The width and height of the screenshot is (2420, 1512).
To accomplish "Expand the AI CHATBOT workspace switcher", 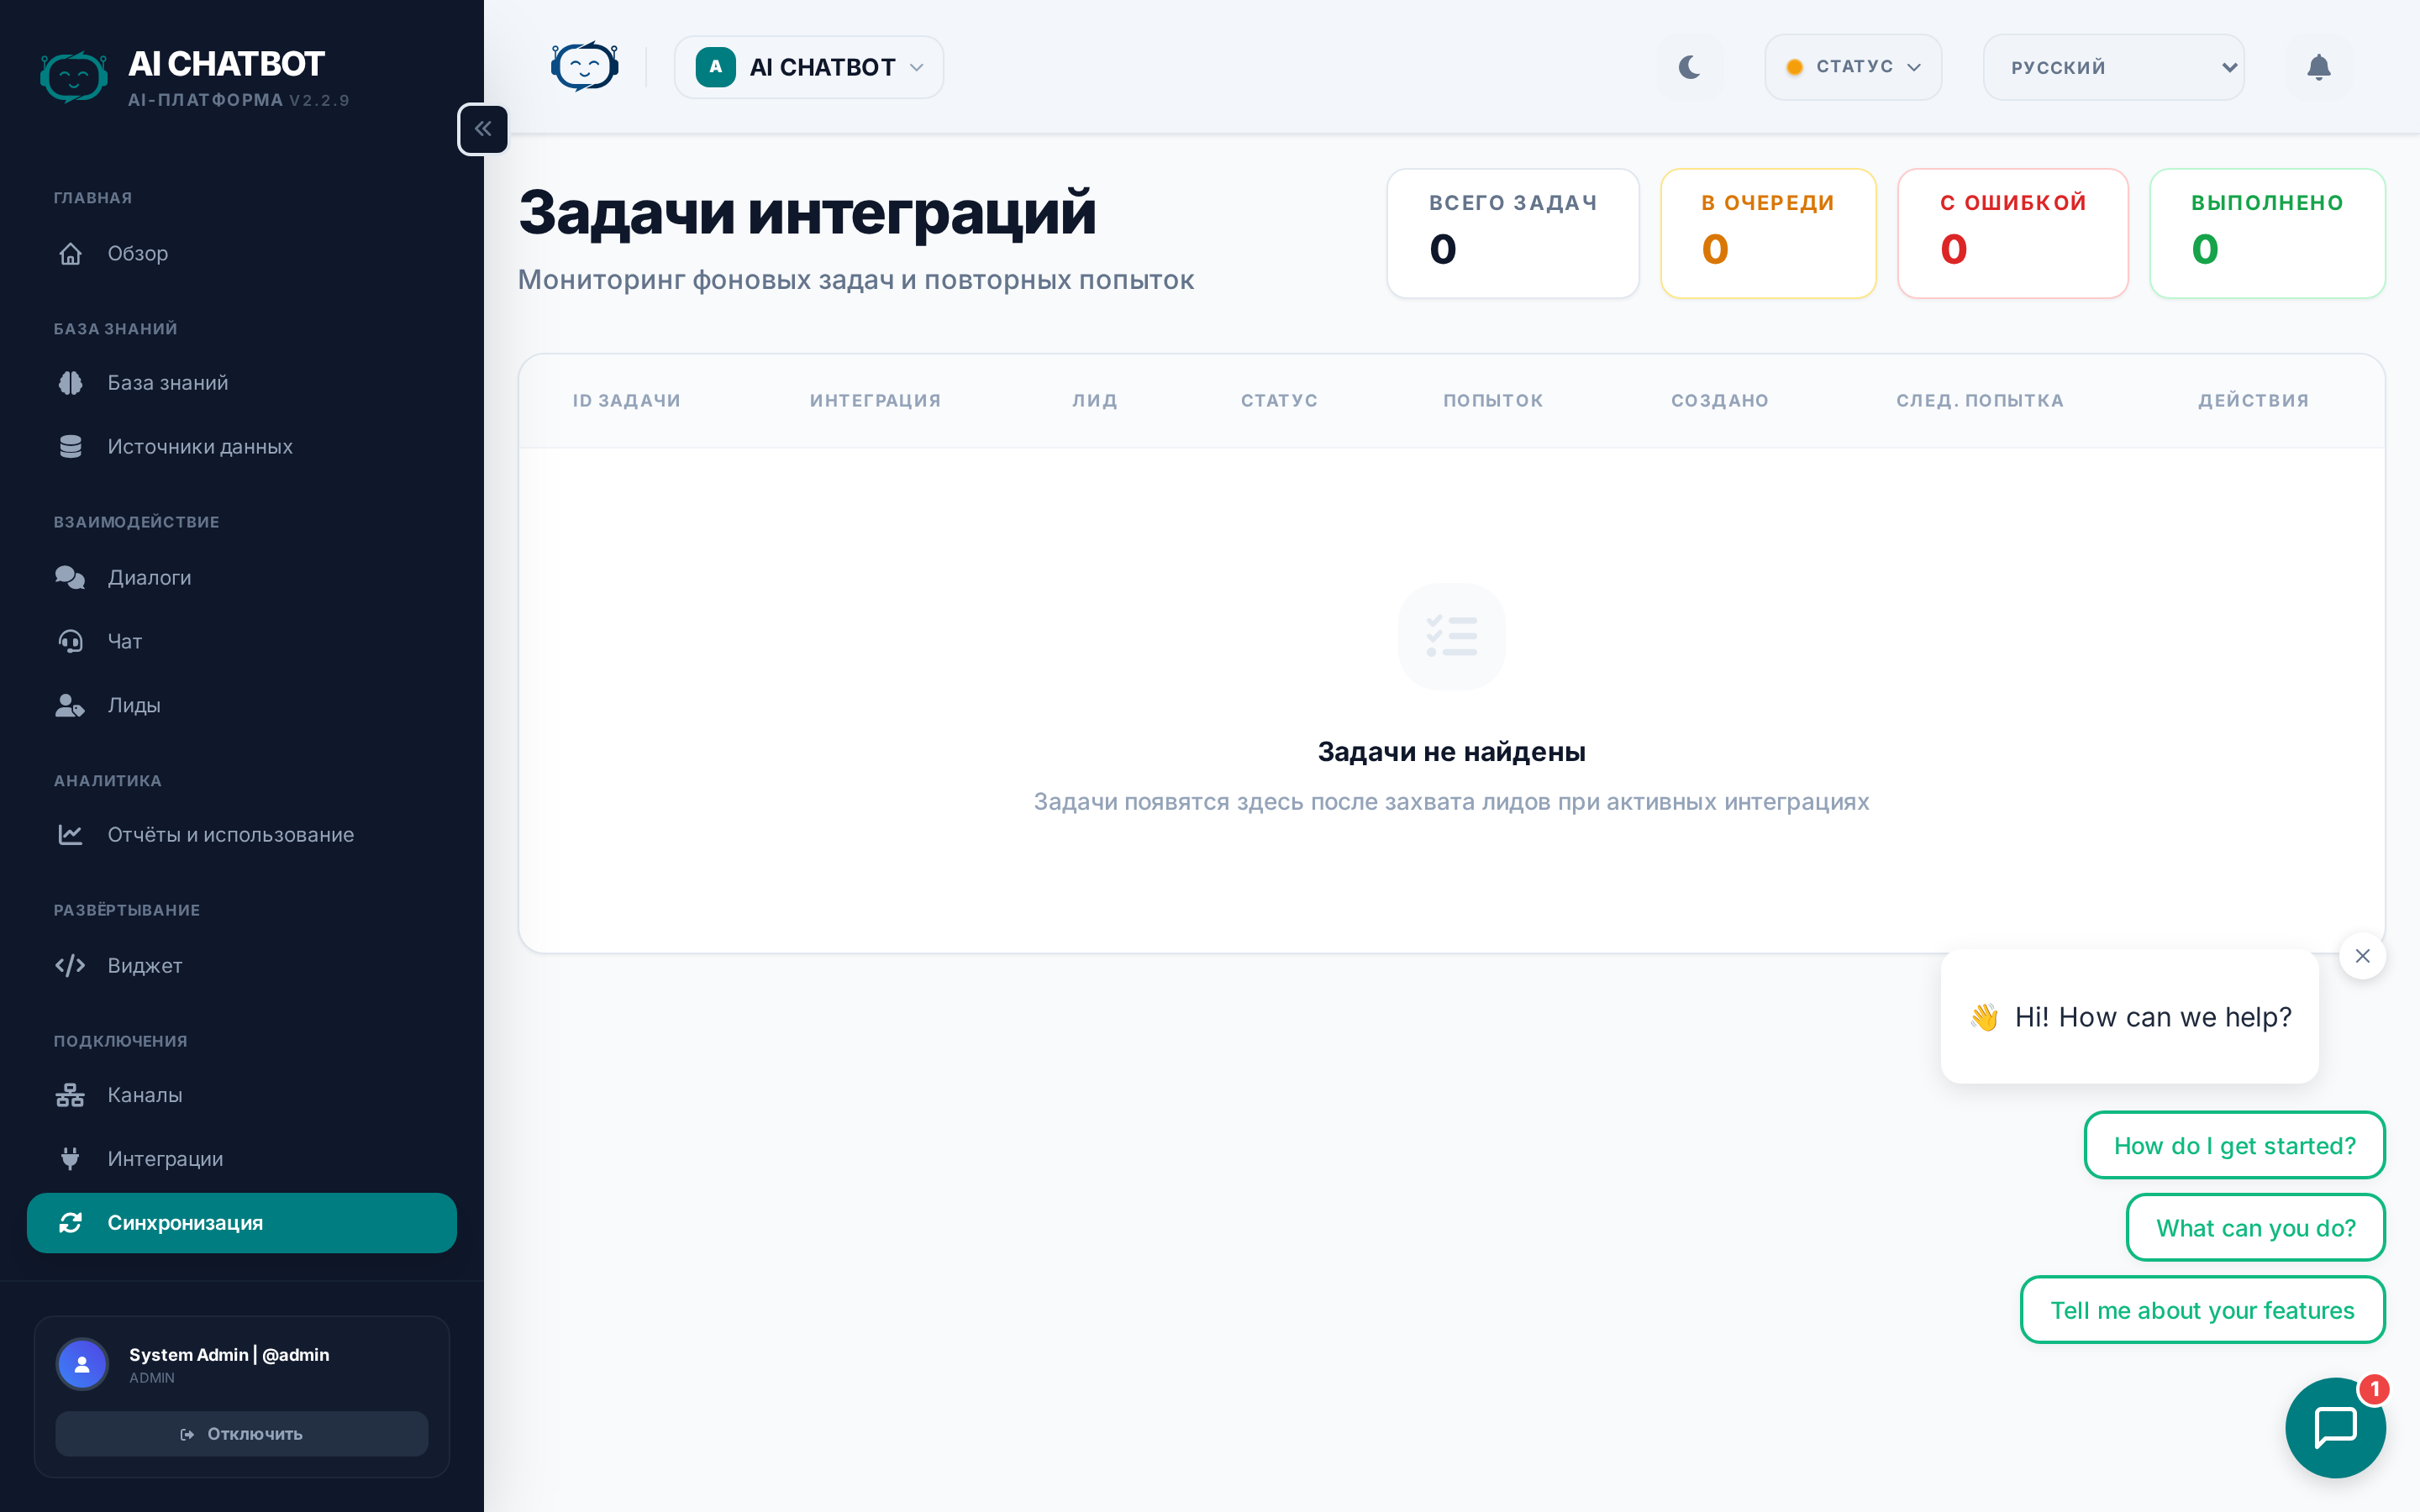I will [x=809, y=67].
